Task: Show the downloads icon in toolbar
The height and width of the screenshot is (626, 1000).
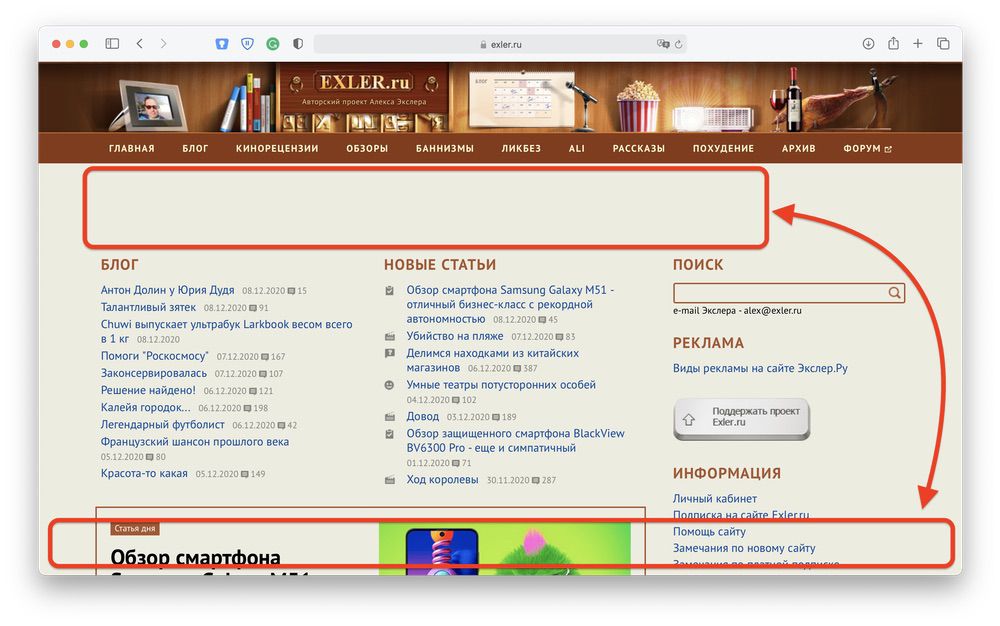Action: point(868,43)
